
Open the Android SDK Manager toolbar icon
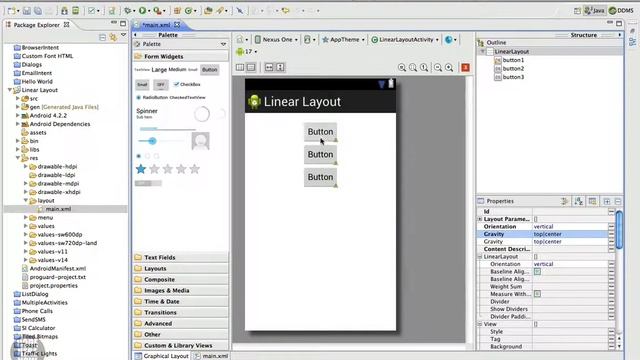coord(64,11)
